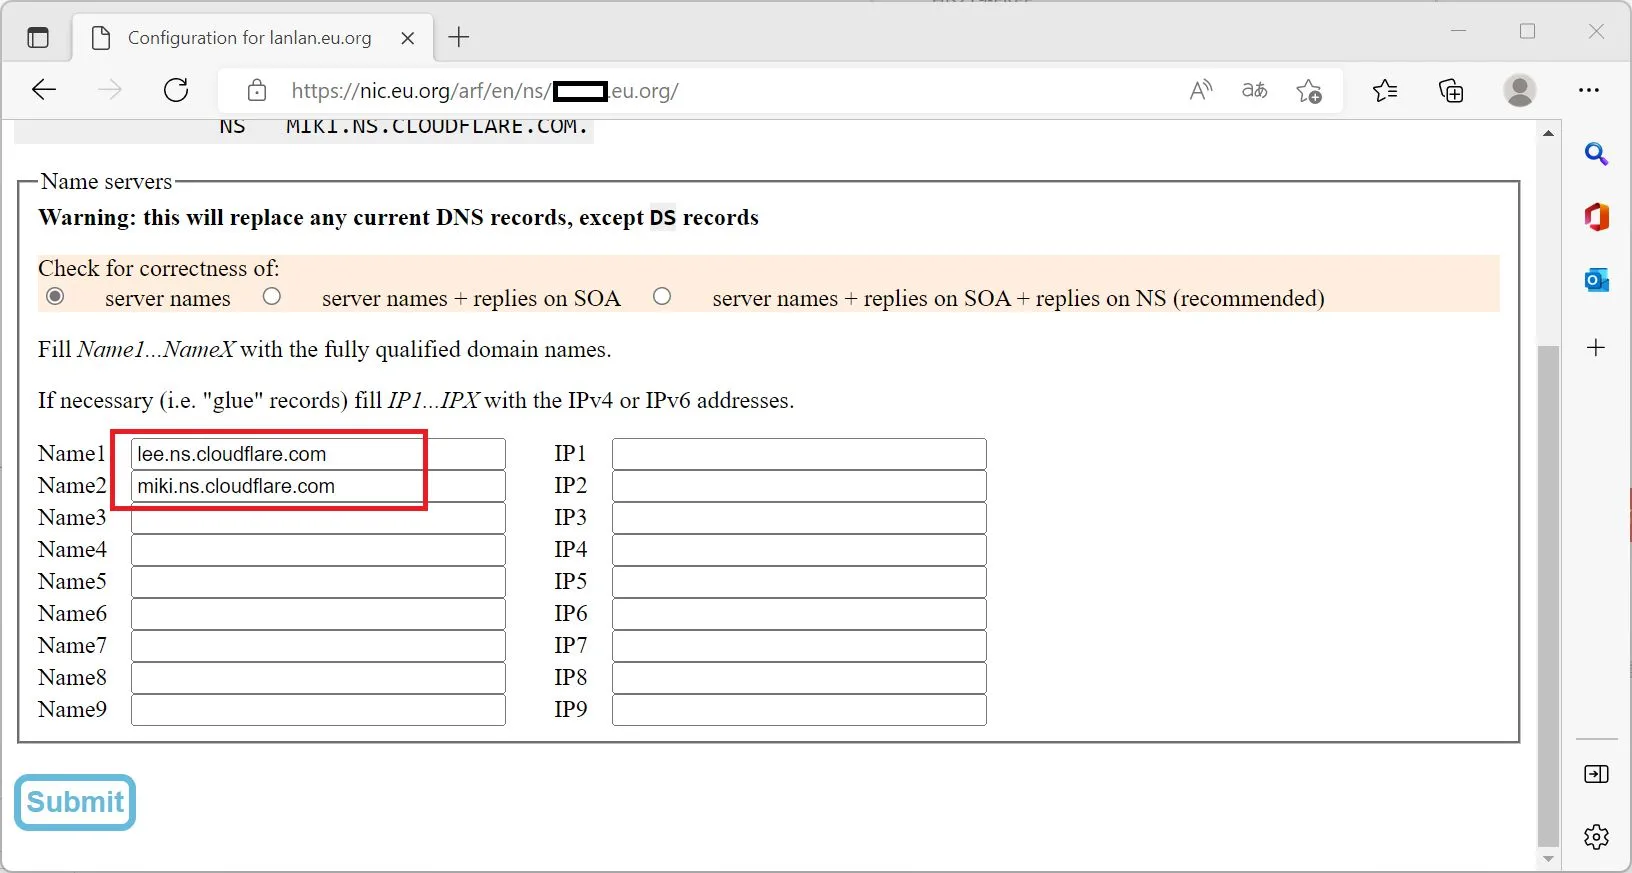Expand the sidebar customize plus button
Image resolution: width=1632 pixels, height=873 pixels.
coord(1596,348)
